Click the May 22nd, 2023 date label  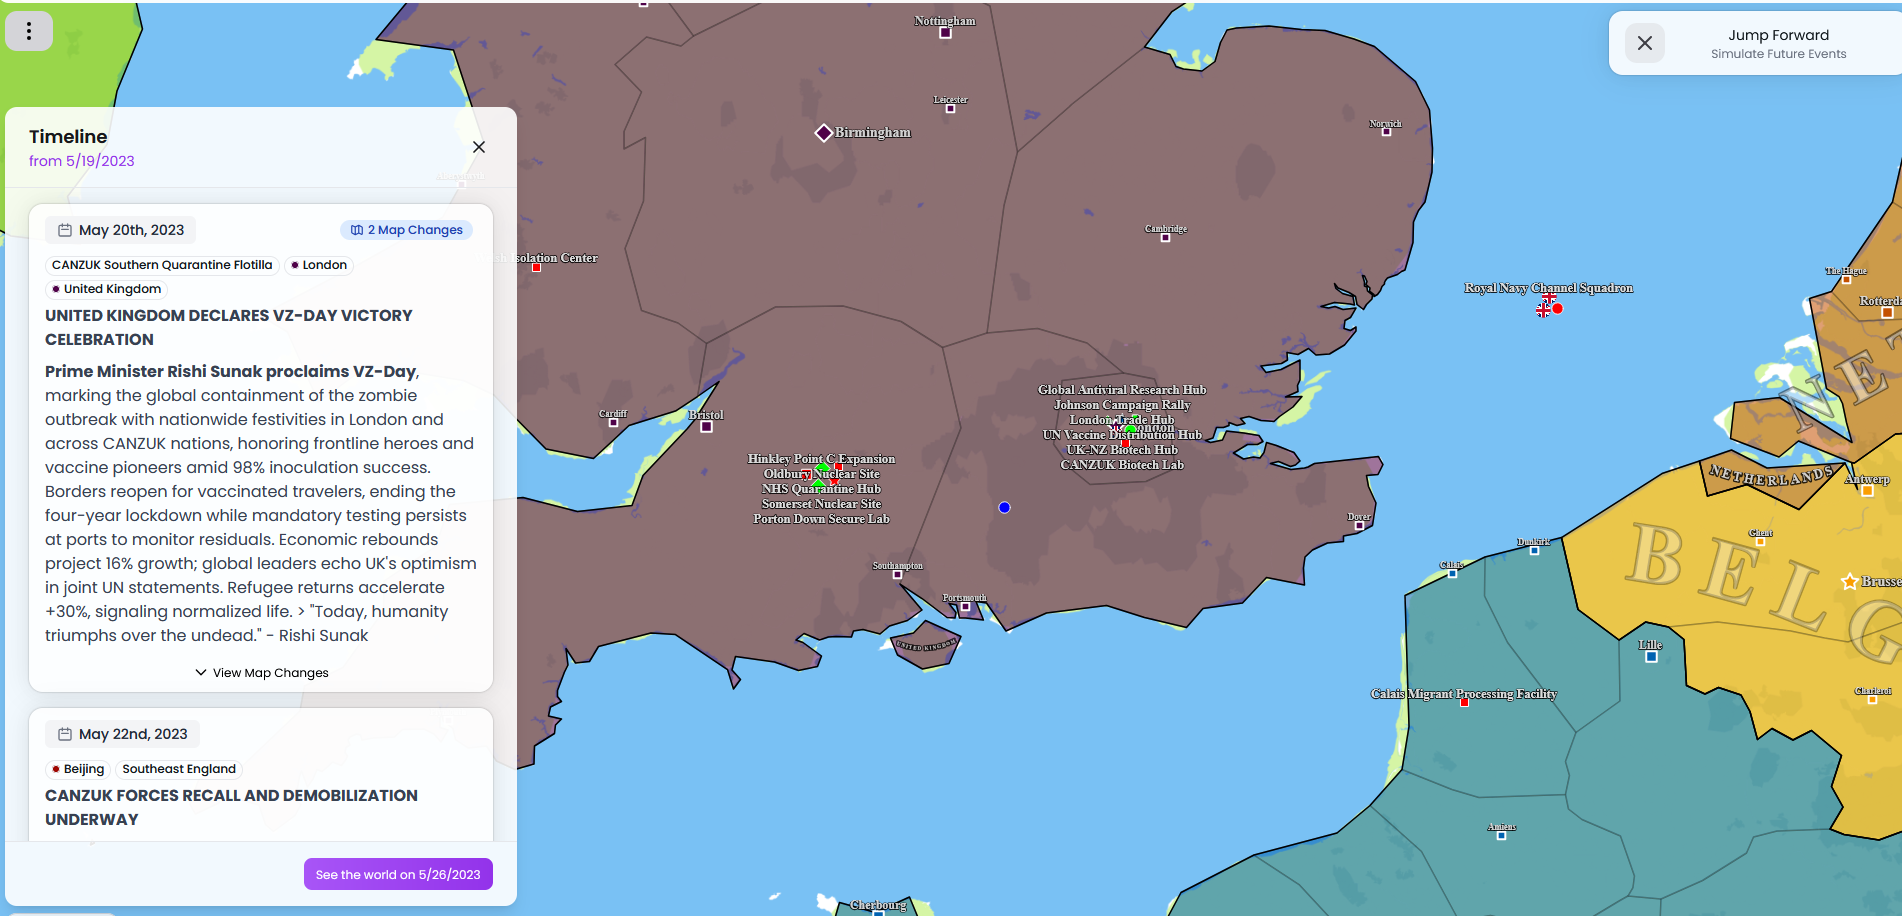pyautogui.click(x=123, y=734)
